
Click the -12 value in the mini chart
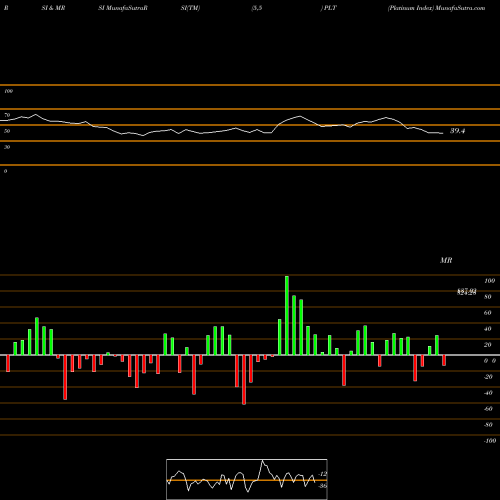323,474
